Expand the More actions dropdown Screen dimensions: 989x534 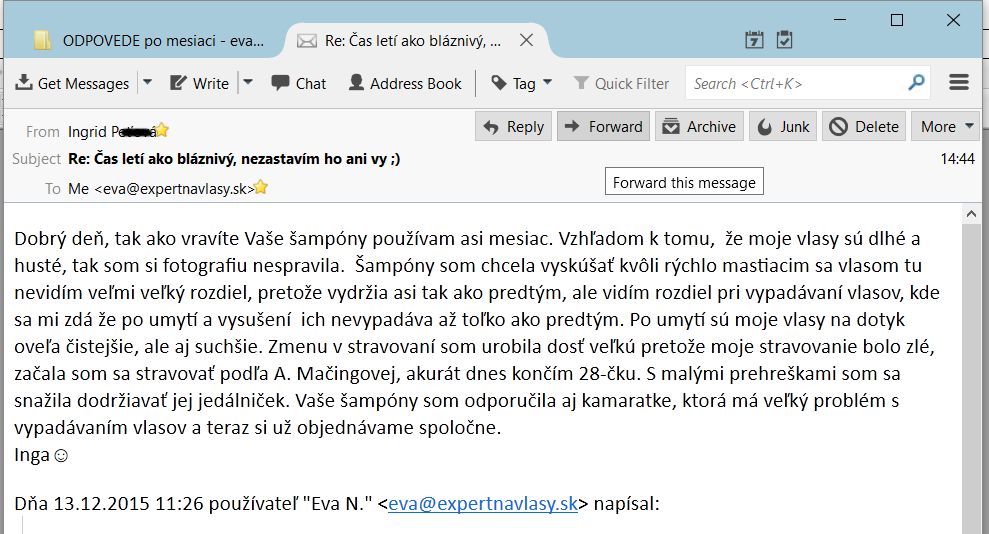(x=946, y=127)
